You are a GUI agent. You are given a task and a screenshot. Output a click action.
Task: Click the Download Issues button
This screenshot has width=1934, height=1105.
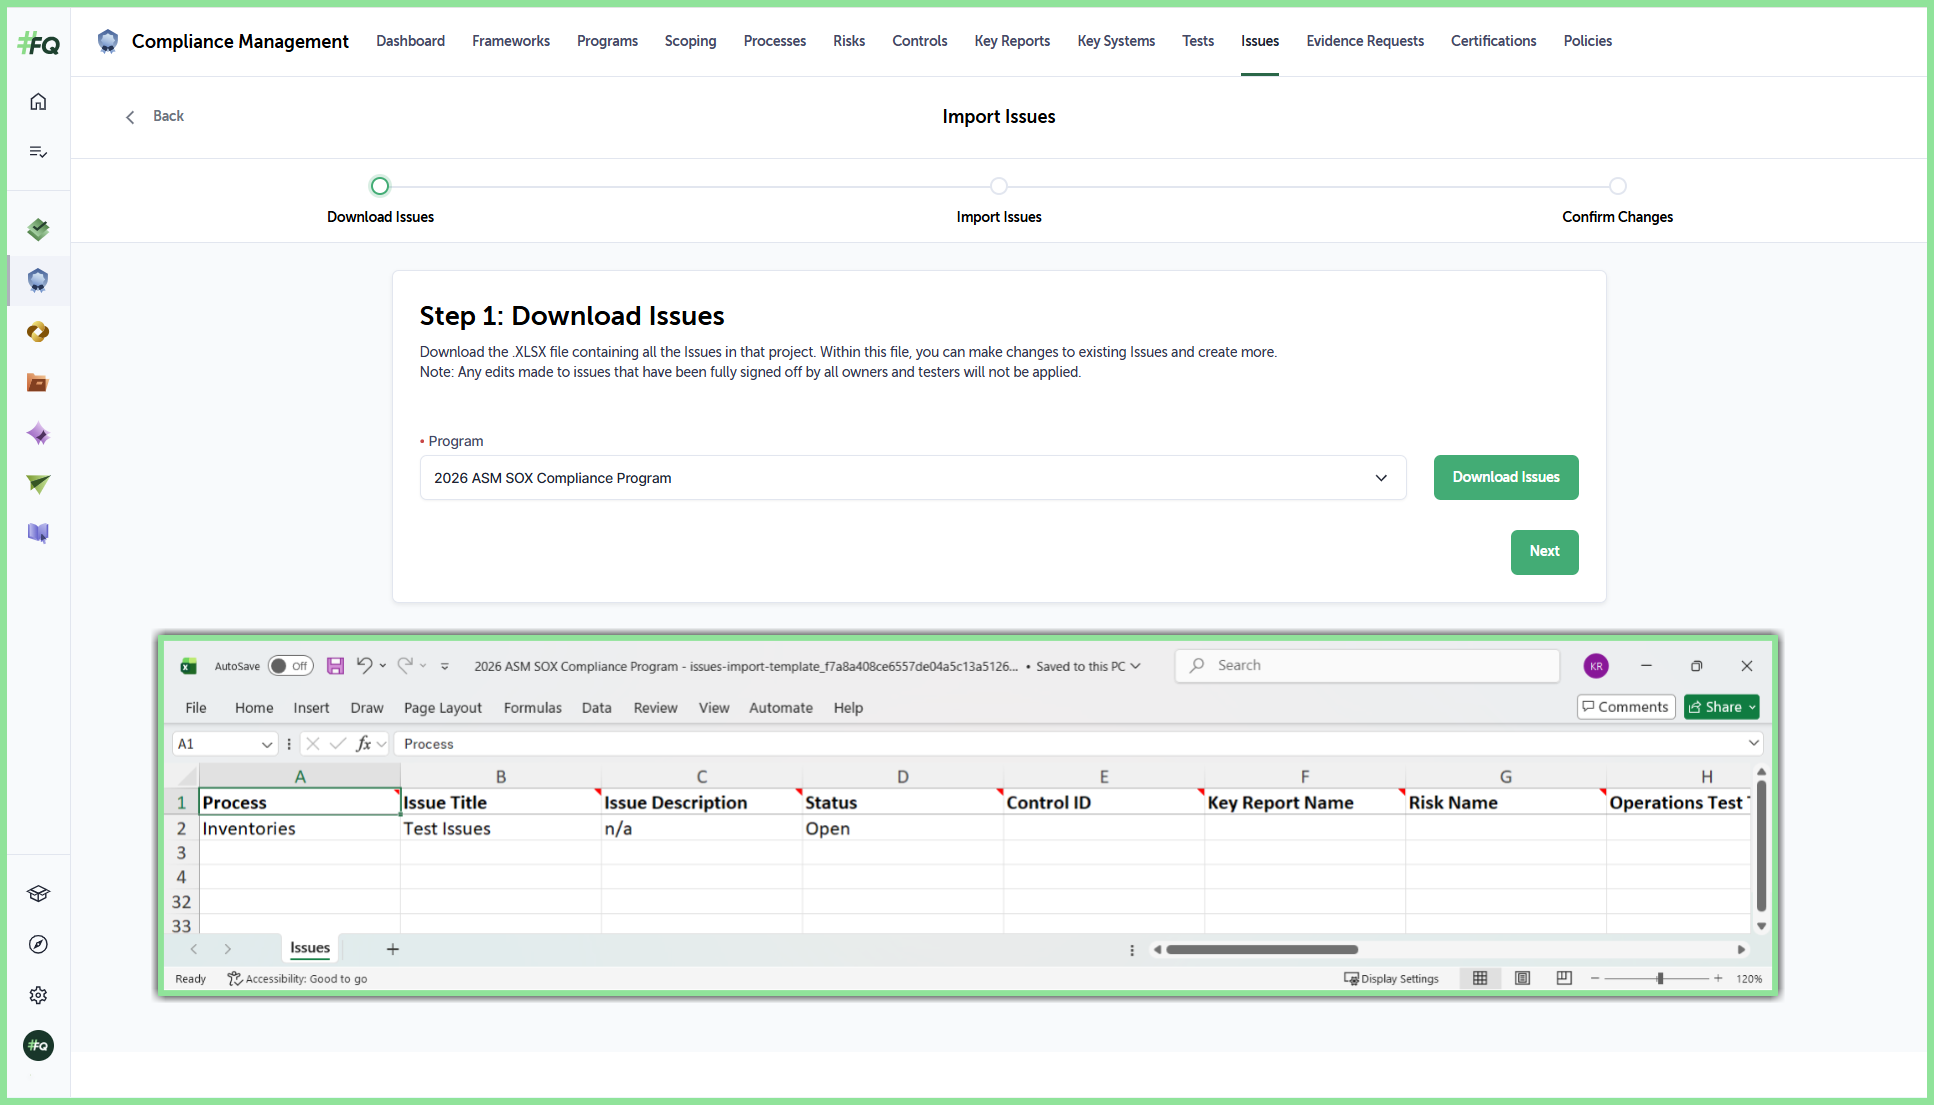[1506, 478]
